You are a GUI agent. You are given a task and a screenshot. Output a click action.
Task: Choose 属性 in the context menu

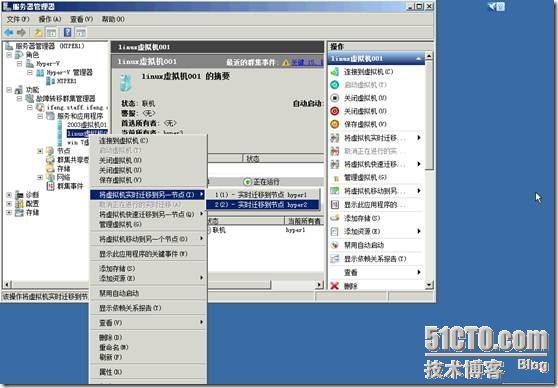[x=148, y=372]
